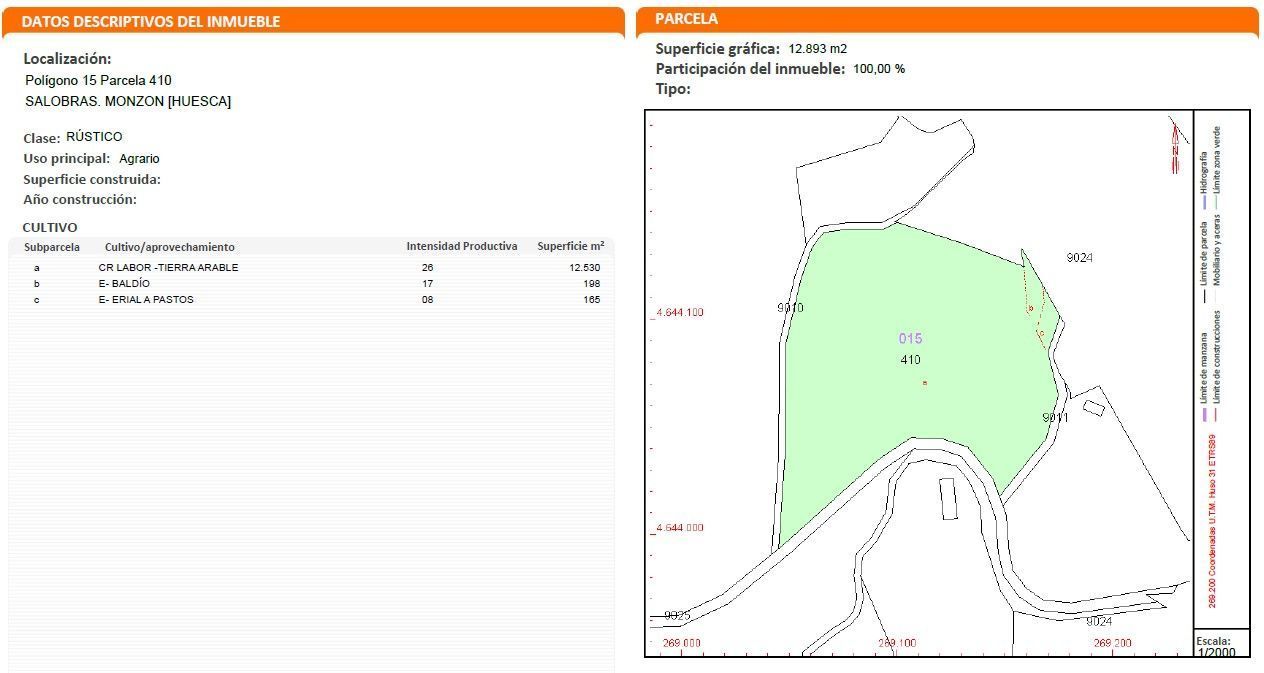Click the polygon 015 label on map
The width and height of the screenshot is (1264, 673).
[x=910, y=339]
